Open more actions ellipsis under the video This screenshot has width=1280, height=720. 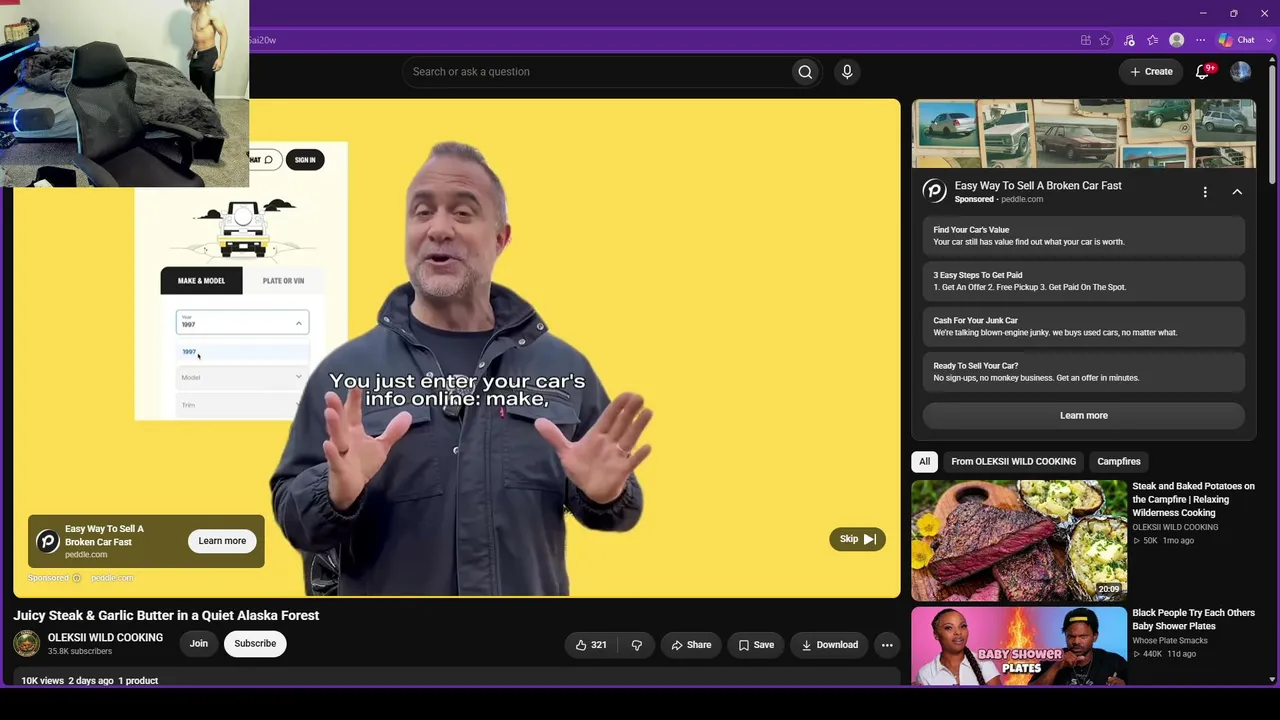coord(887,645)
